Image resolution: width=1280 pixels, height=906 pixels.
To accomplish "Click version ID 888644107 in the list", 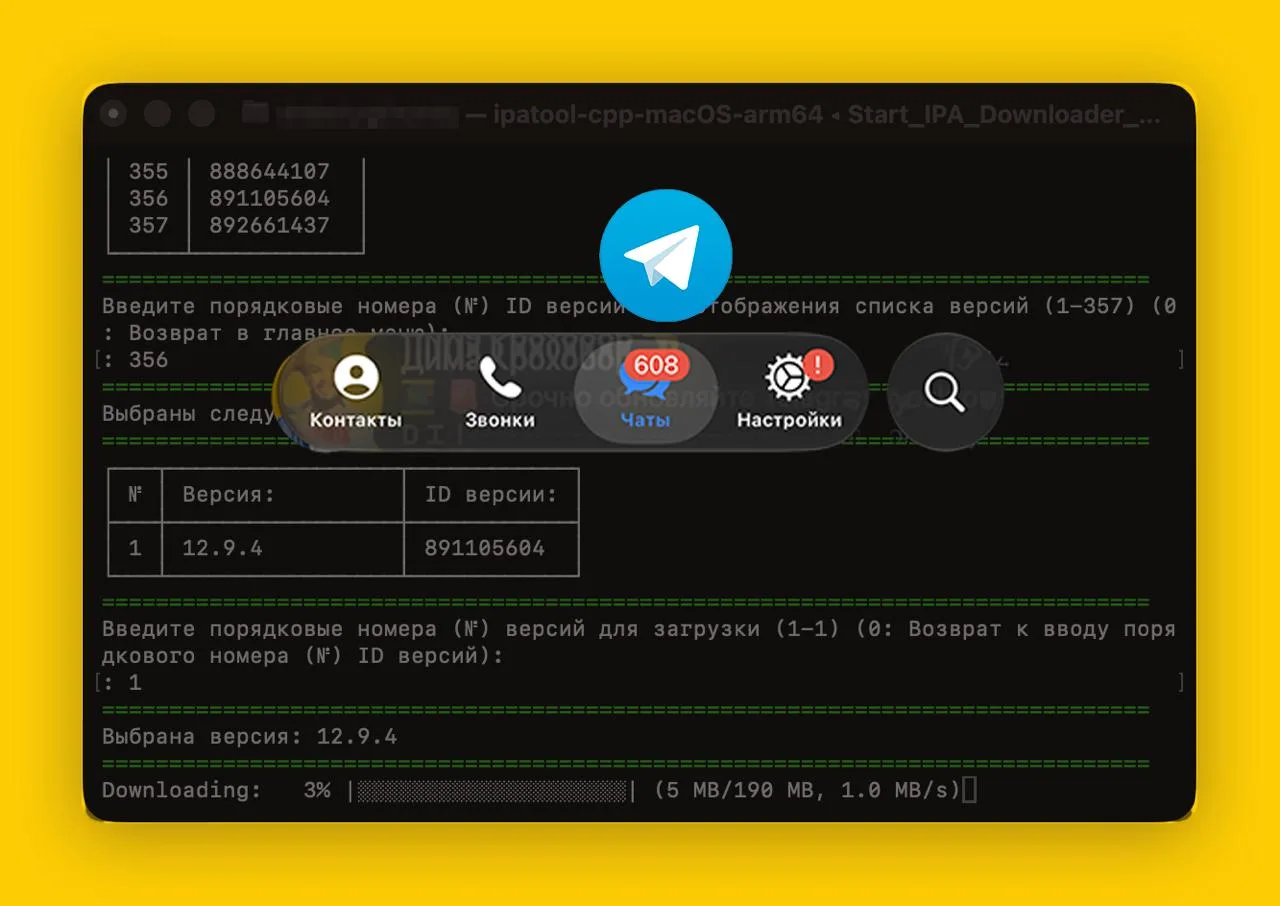I will pos(269,172).
